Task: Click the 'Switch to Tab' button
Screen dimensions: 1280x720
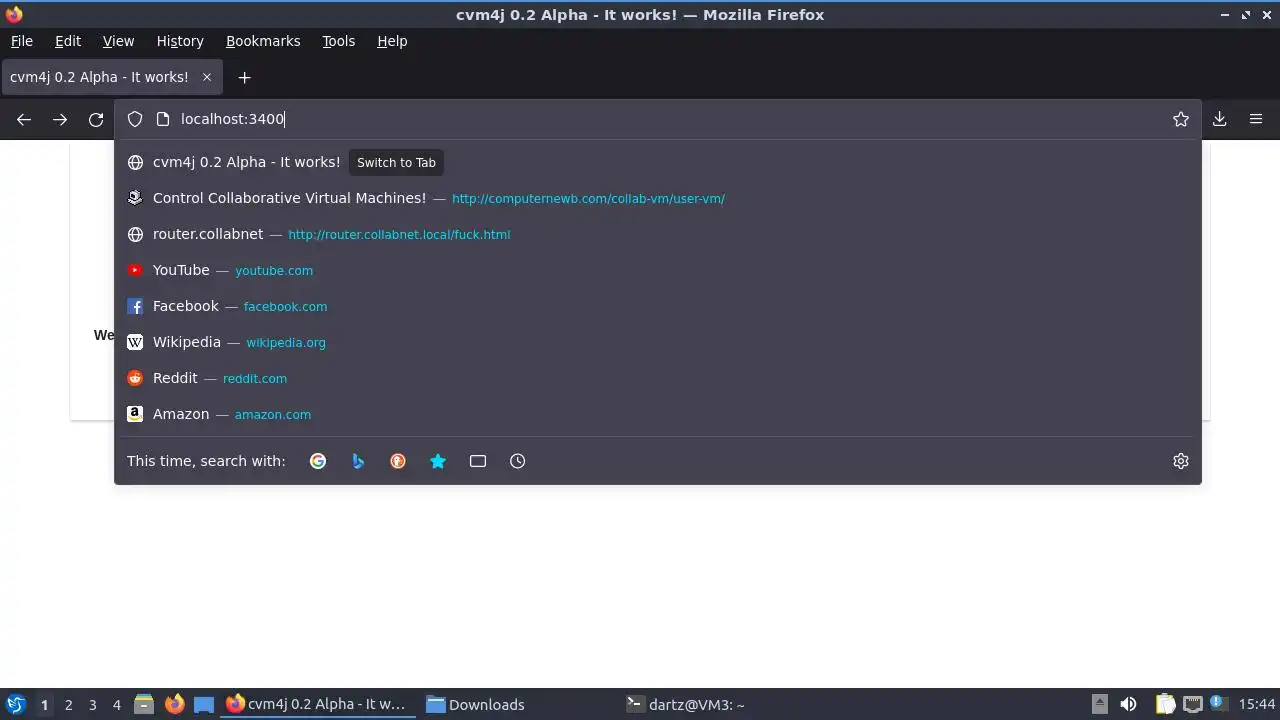Action: pos(396,162)
